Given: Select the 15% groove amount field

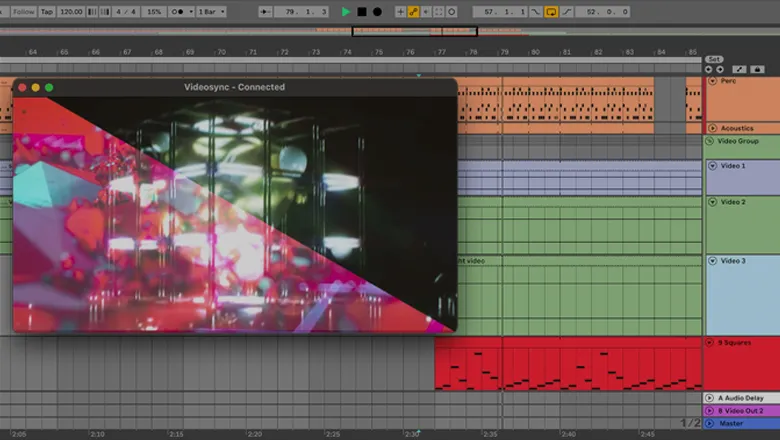Looking at the screenshot, I should [154, 11].
